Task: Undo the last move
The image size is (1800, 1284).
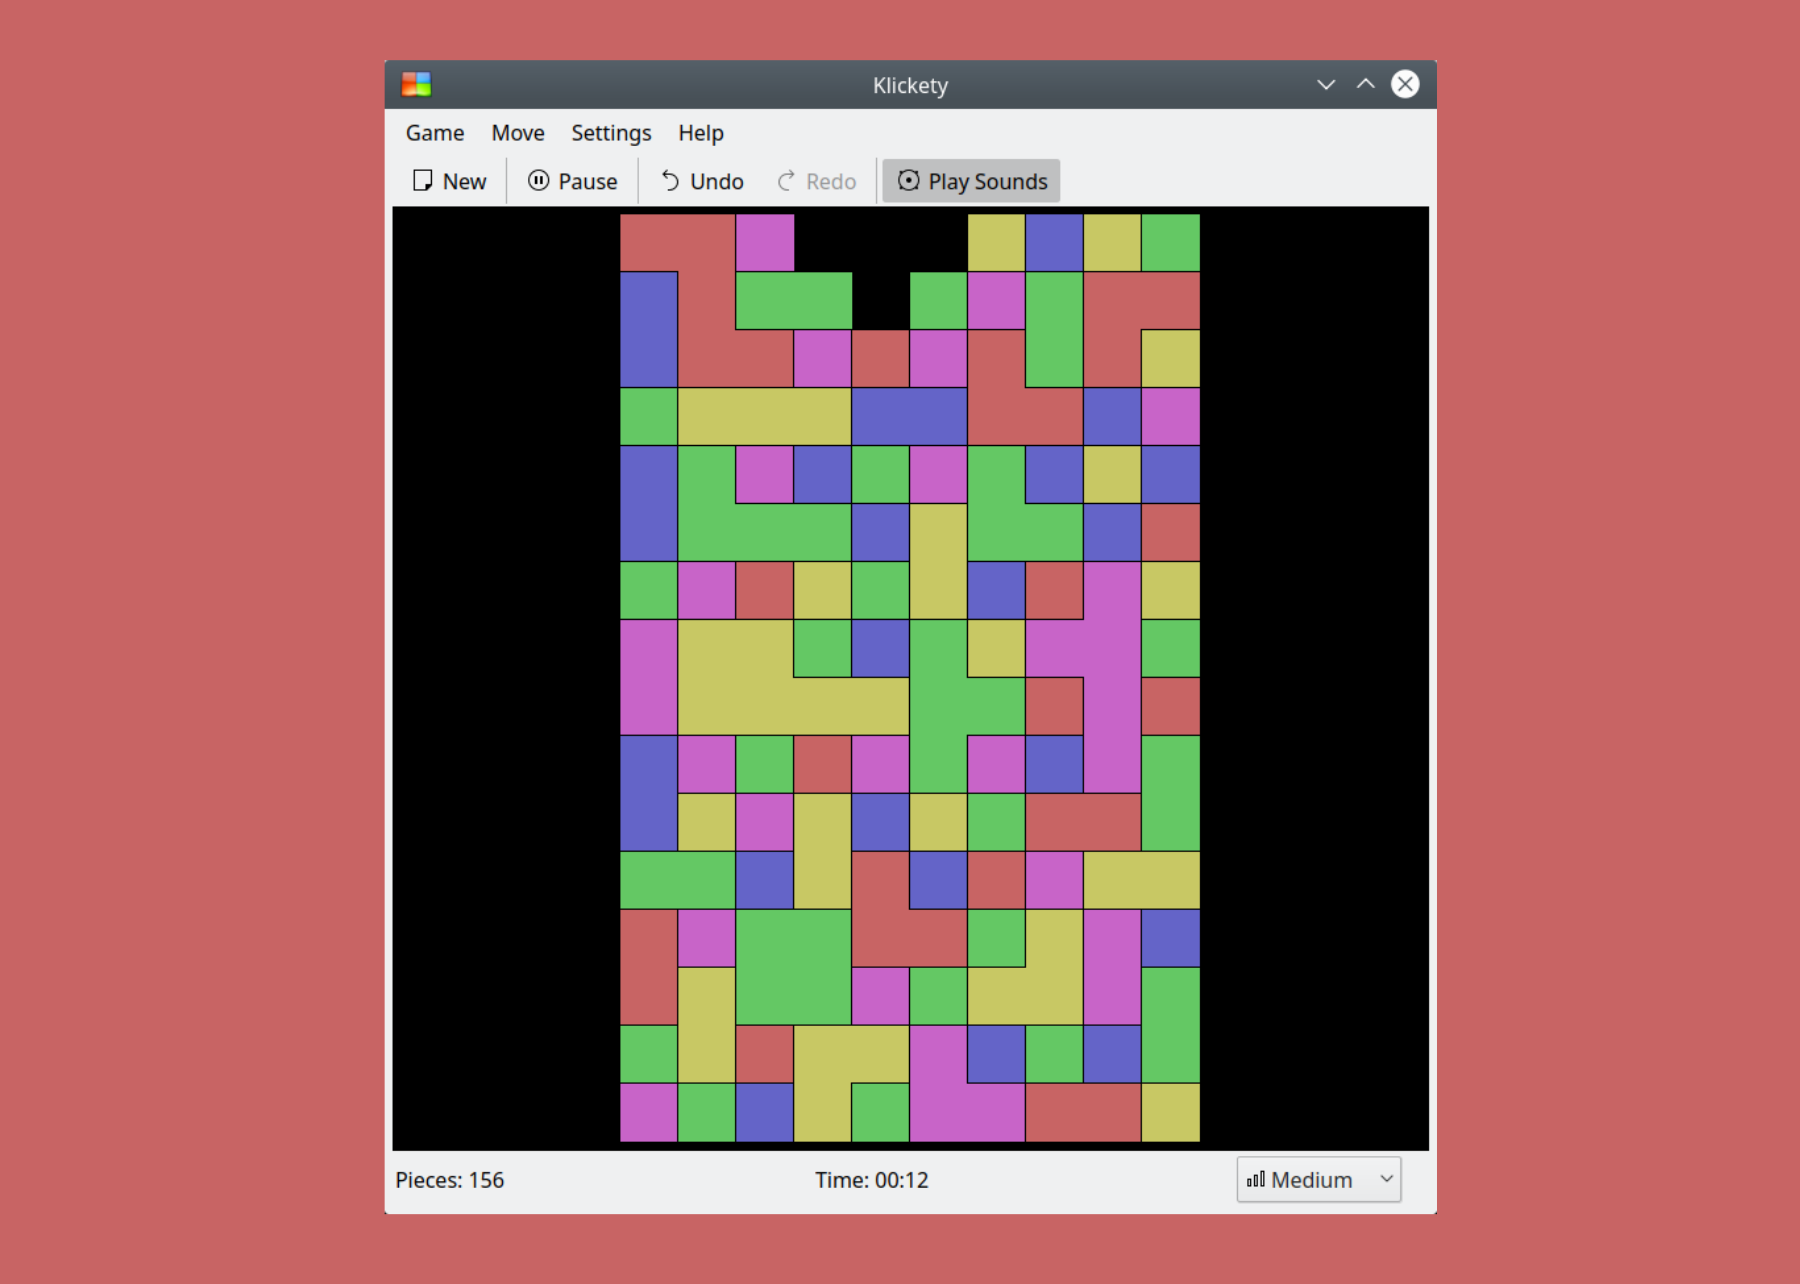Action: point(702,181)
